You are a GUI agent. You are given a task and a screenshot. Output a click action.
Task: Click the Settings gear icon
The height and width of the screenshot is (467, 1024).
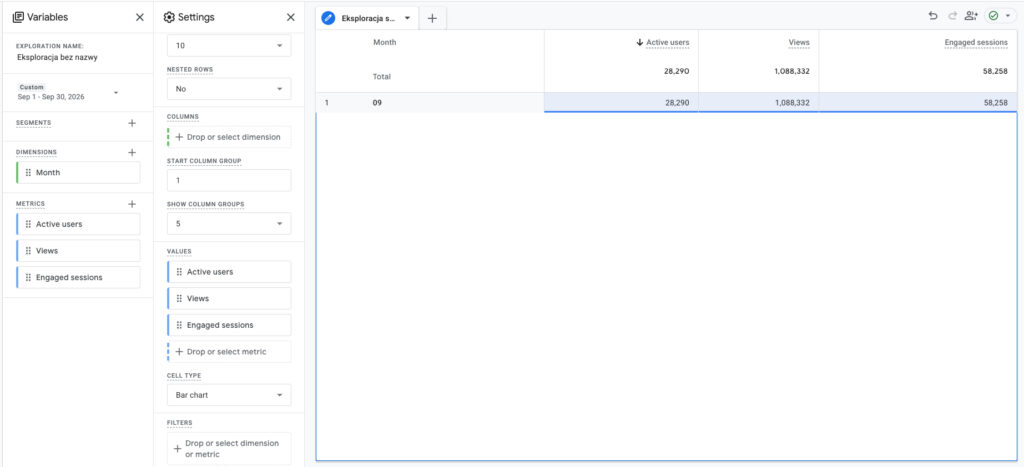[169, 18]
